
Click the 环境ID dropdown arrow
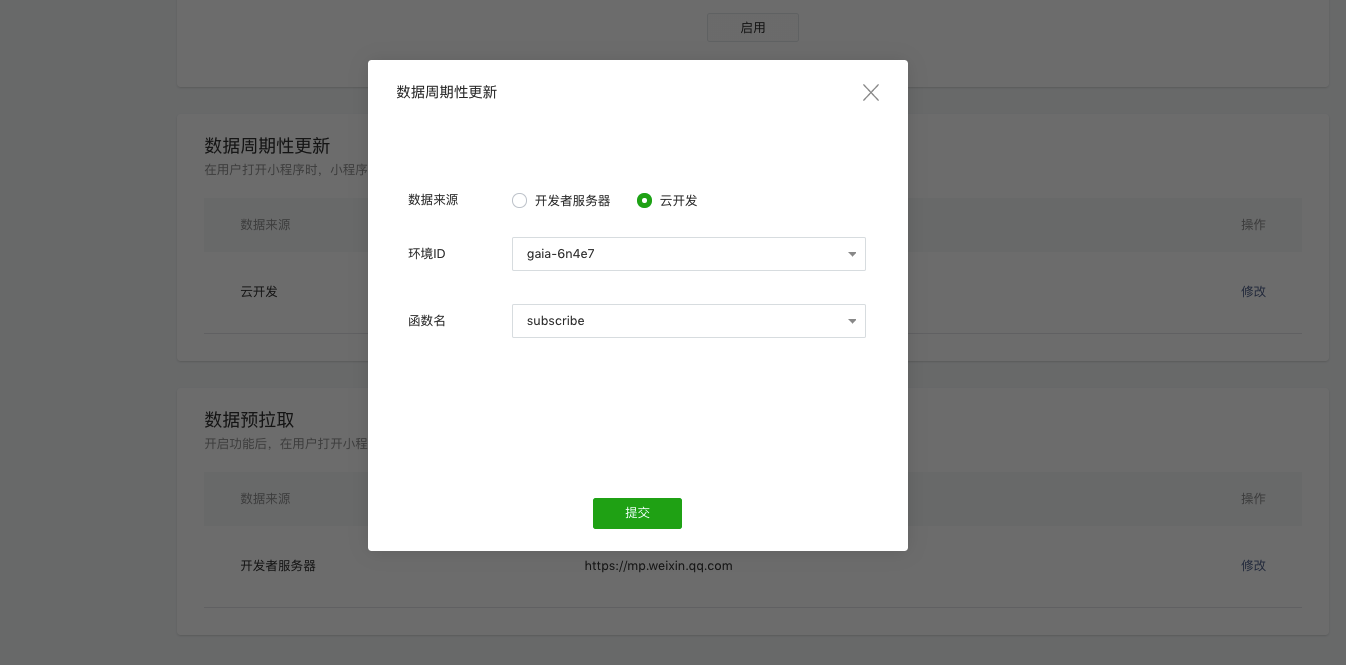coord(852,255)
